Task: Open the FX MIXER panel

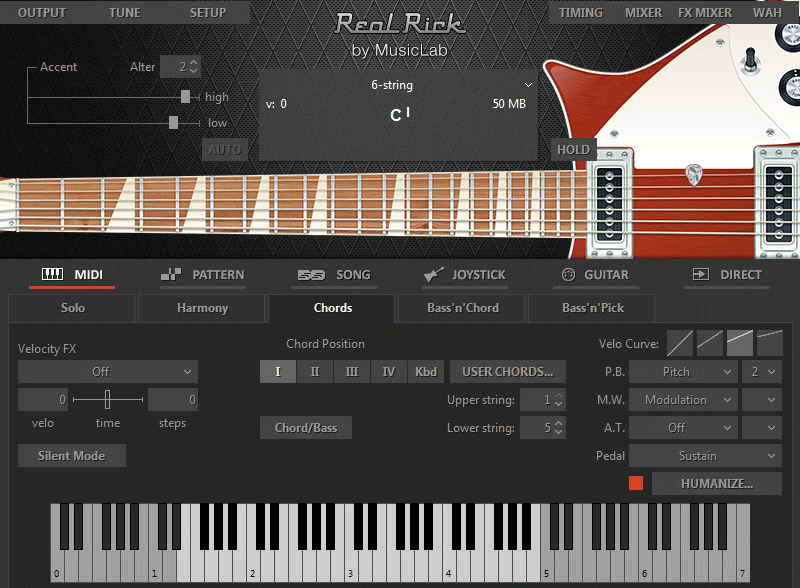Action: tap(705, 12)
